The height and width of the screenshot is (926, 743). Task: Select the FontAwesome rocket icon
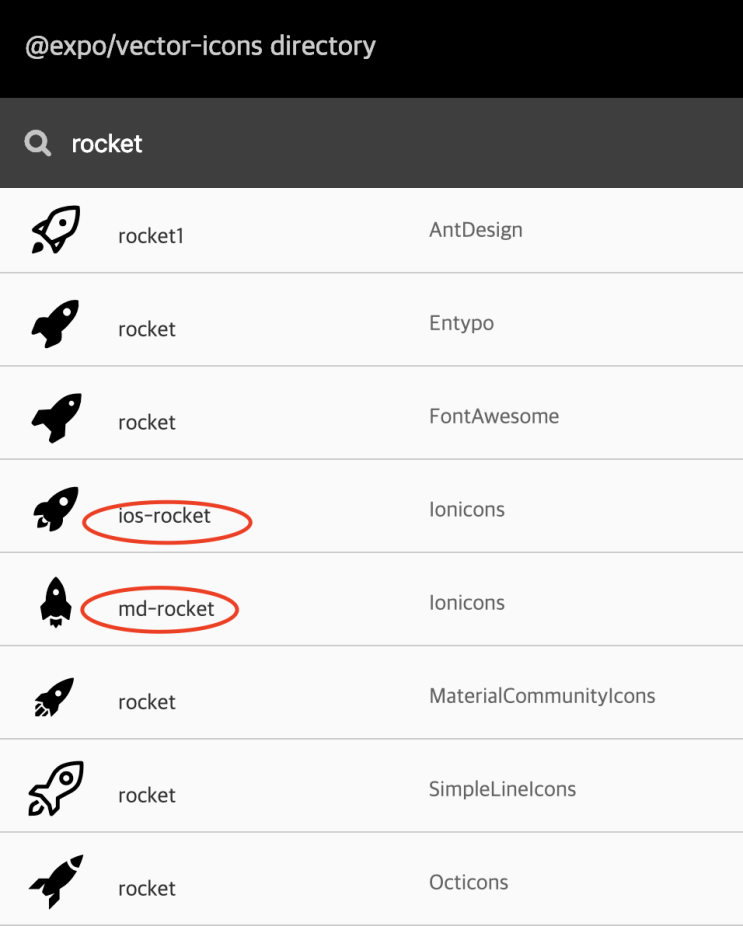click(57, 415)
